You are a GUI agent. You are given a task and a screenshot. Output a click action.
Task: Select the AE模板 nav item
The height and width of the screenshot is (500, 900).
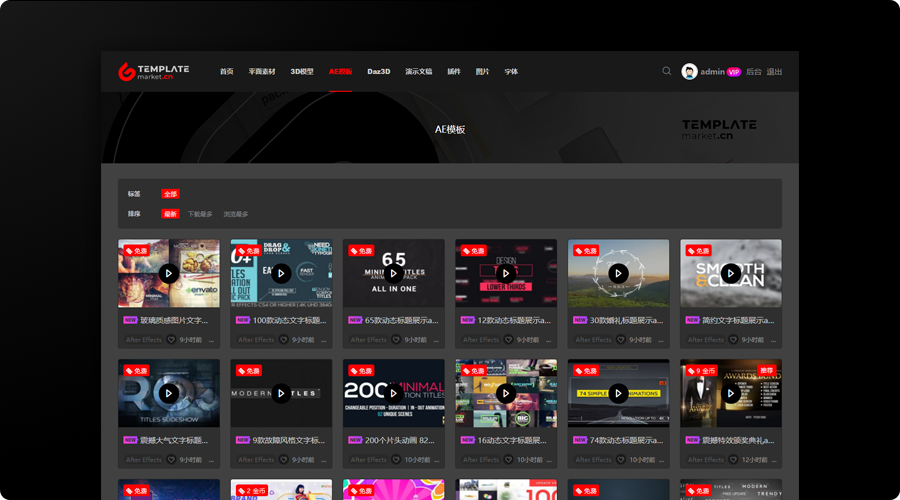click(x=340, y=72)
